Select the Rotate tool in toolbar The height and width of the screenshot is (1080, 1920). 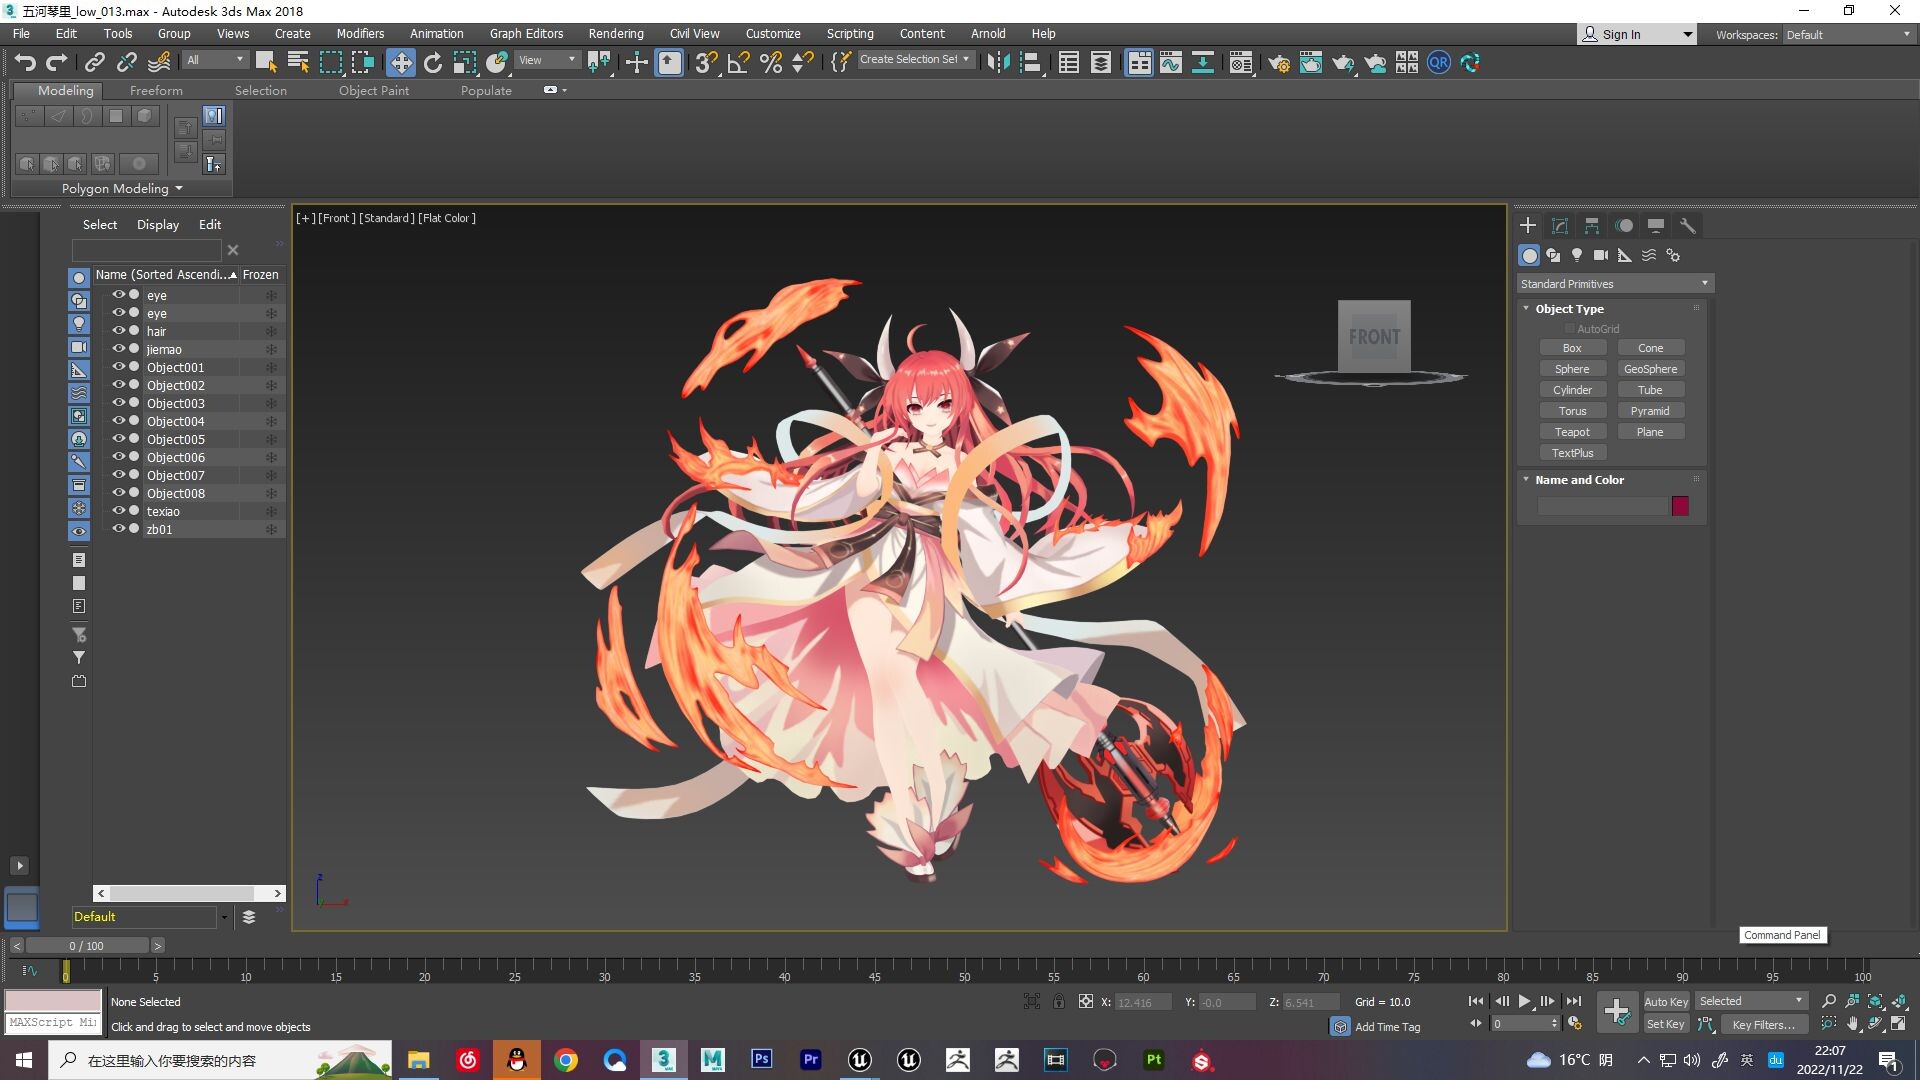point(433,63)
